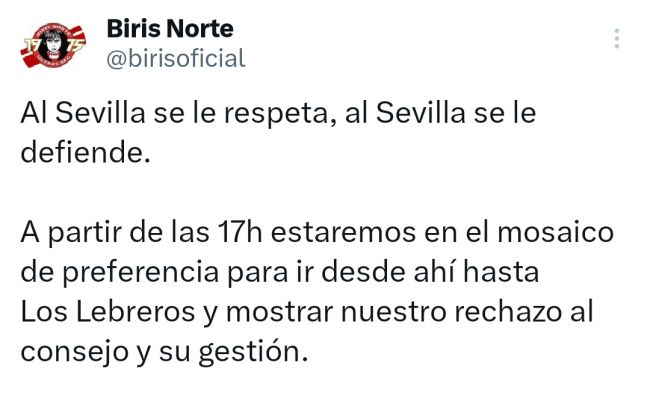Click the "Los Lebreros" text
Screen dimensions: 650x398
pyautogui.click(x=107, y=312)
